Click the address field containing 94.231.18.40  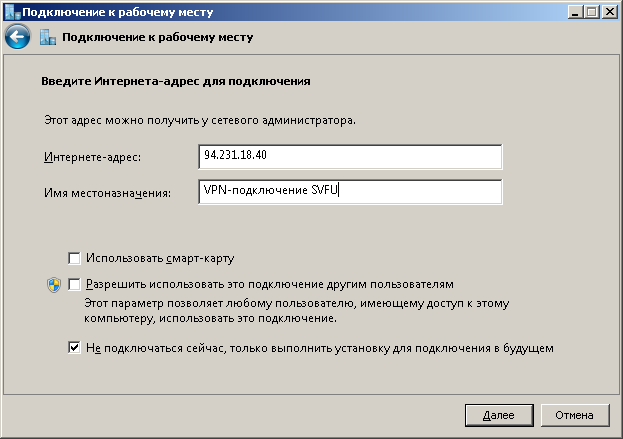(x=350, y=157)
